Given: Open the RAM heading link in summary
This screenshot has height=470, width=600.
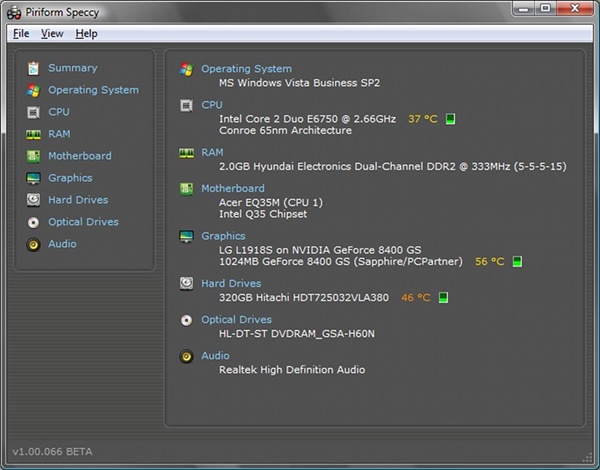Looking at the screenshot, I should pyautogui.click(x=212, y=153).
